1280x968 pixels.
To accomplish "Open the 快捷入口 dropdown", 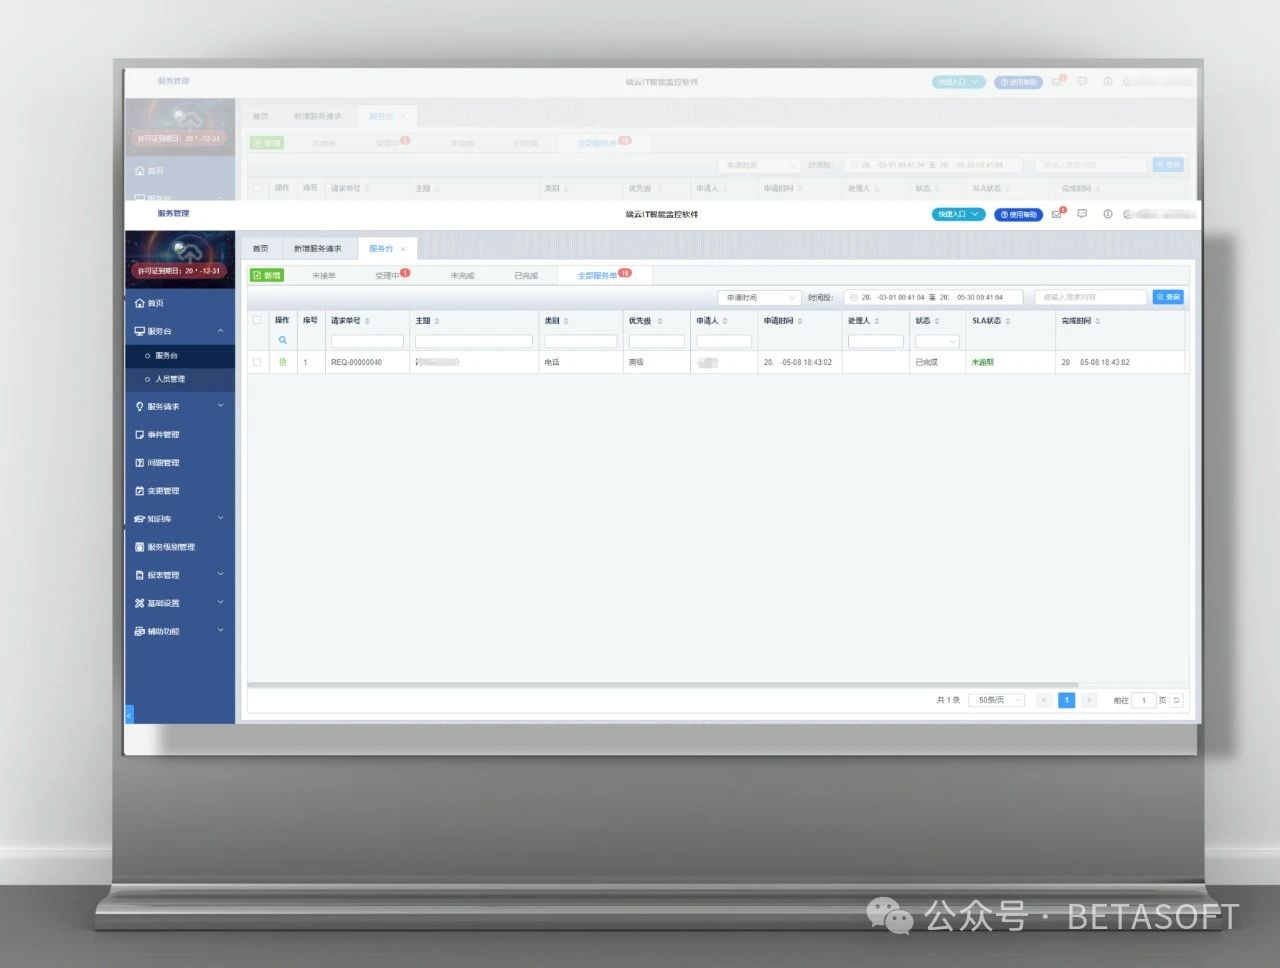I will click(958, 214).
